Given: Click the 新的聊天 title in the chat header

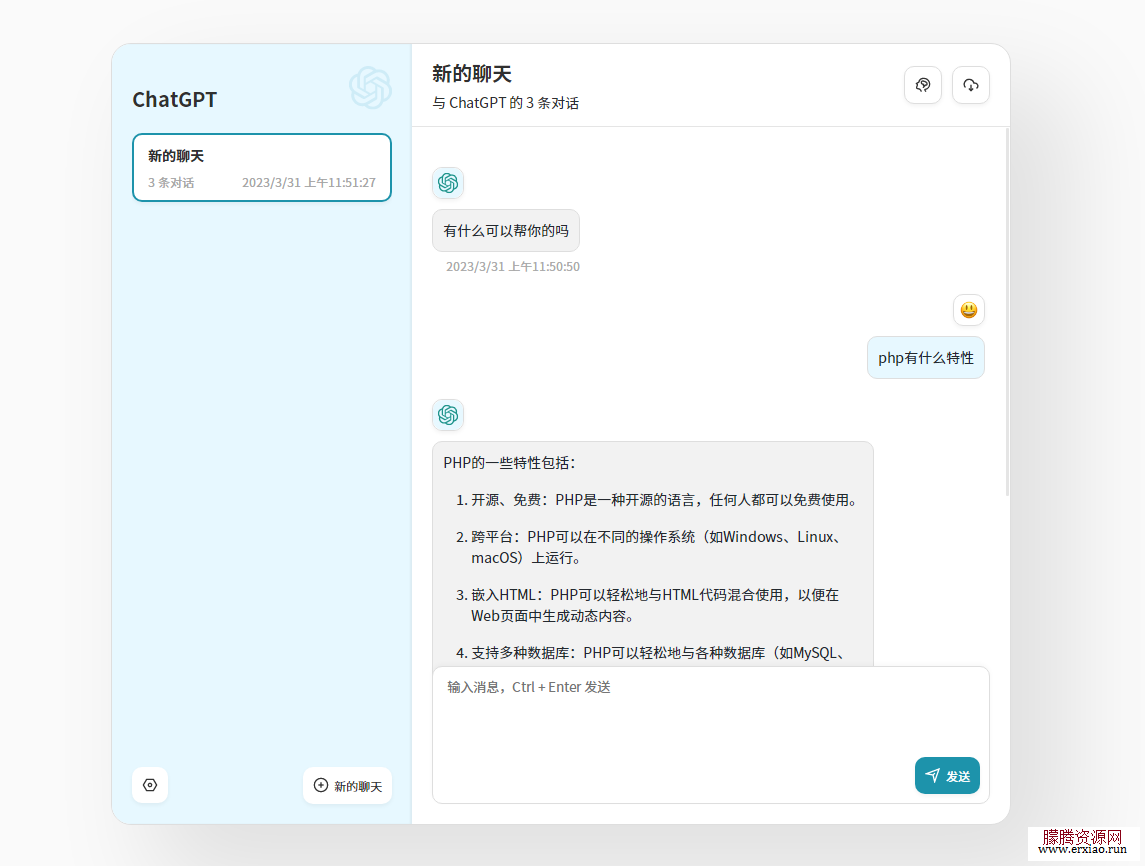Looking at the screenshot, I should [x=472, y=74].
